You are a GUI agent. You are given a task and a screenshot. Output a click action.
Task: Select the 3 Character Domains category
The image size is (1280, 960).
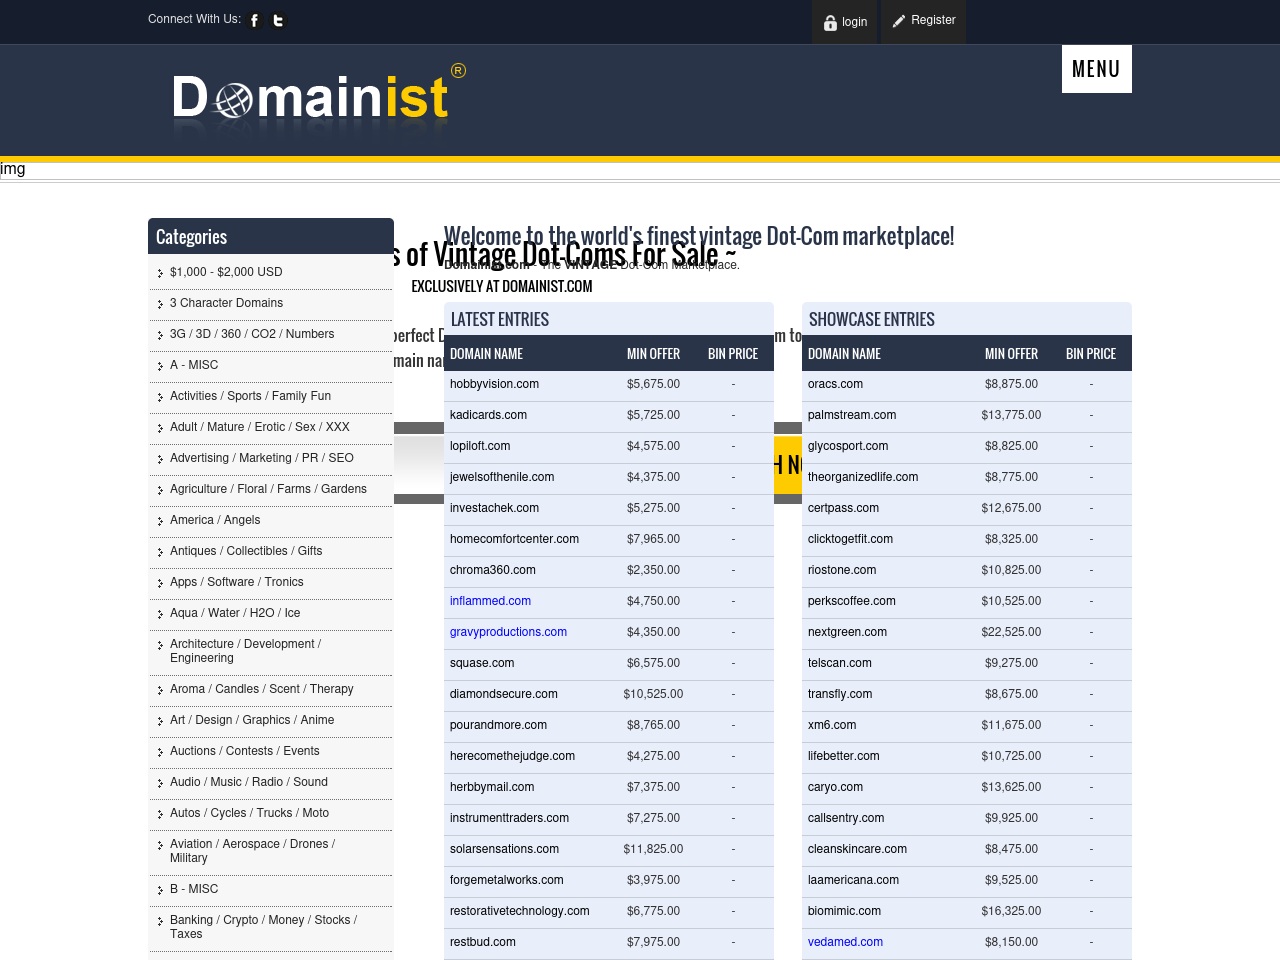(x=226, y=303)
